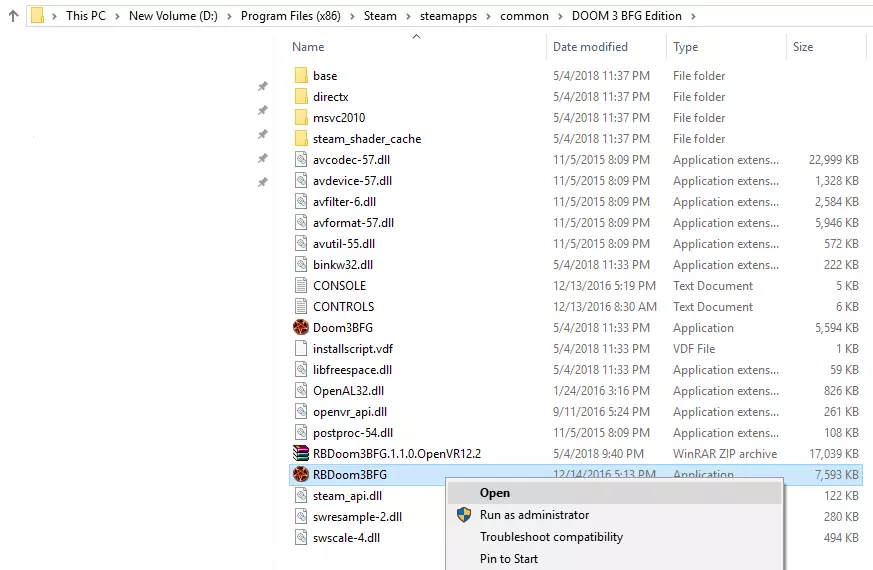Select the file name Doom3BFG
This screenshot has width=873, height=570.
[x=343, y=328]
